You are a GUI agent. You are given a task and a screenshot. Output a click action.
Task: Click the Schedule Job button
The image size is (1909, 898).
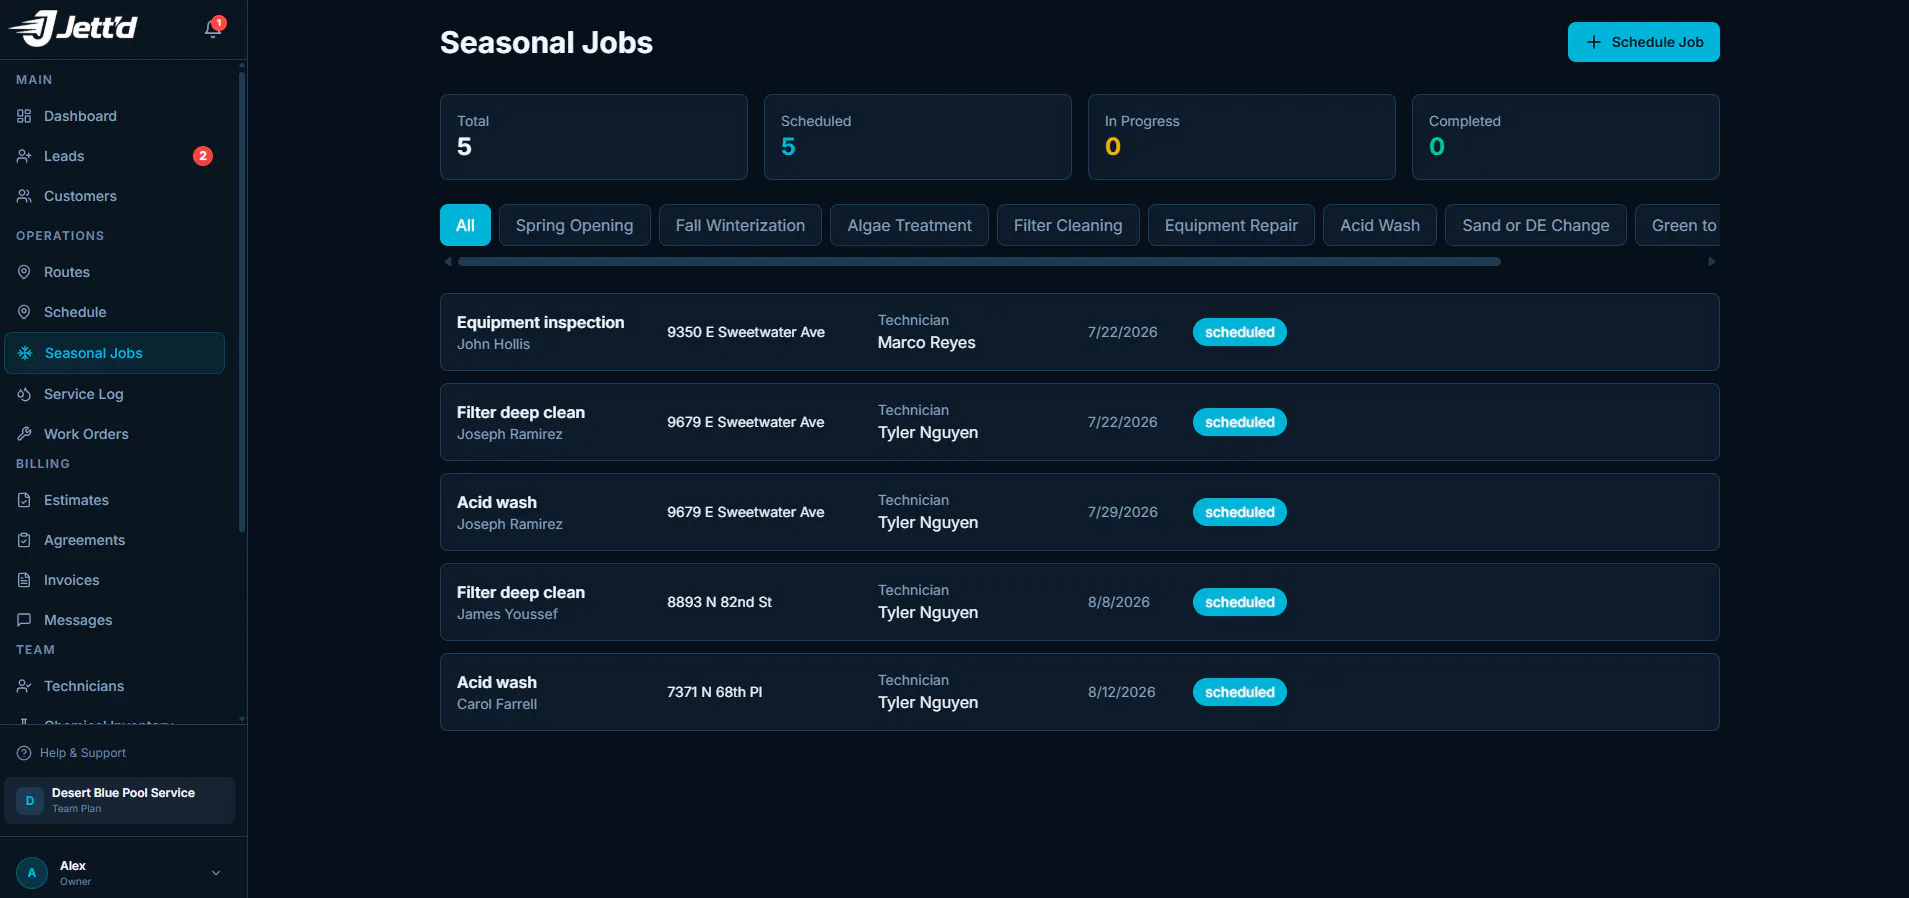[1643, 42]
